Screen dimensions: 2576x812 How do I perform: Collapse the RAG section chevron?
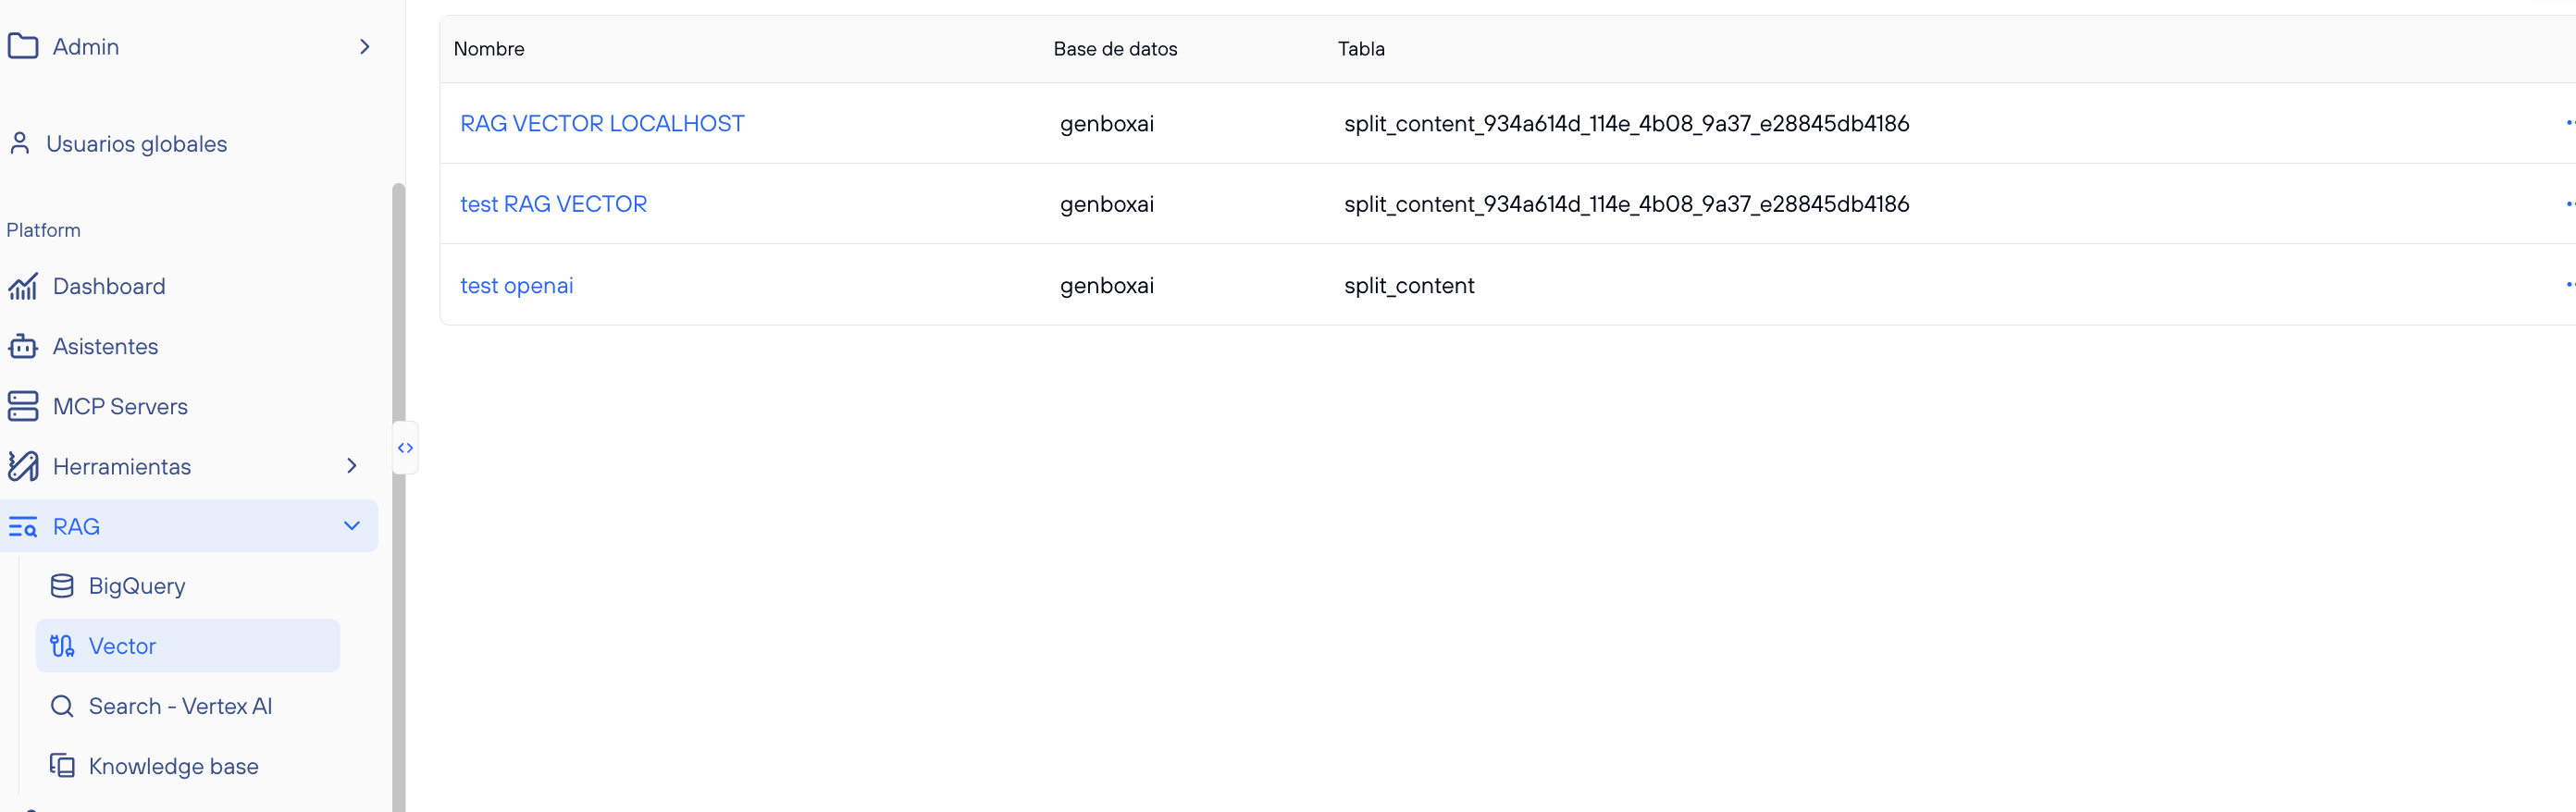[x=351, y=526]
